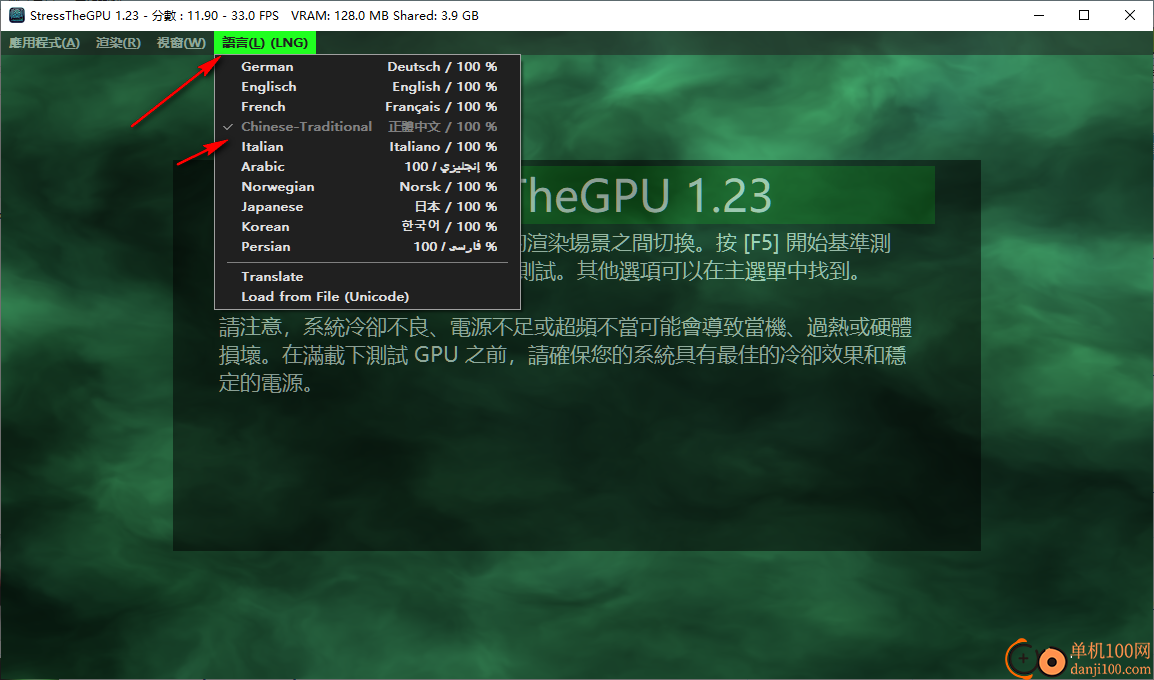Close the 語言(L) (LNG) menu
1154x680 pixels.
265,43
